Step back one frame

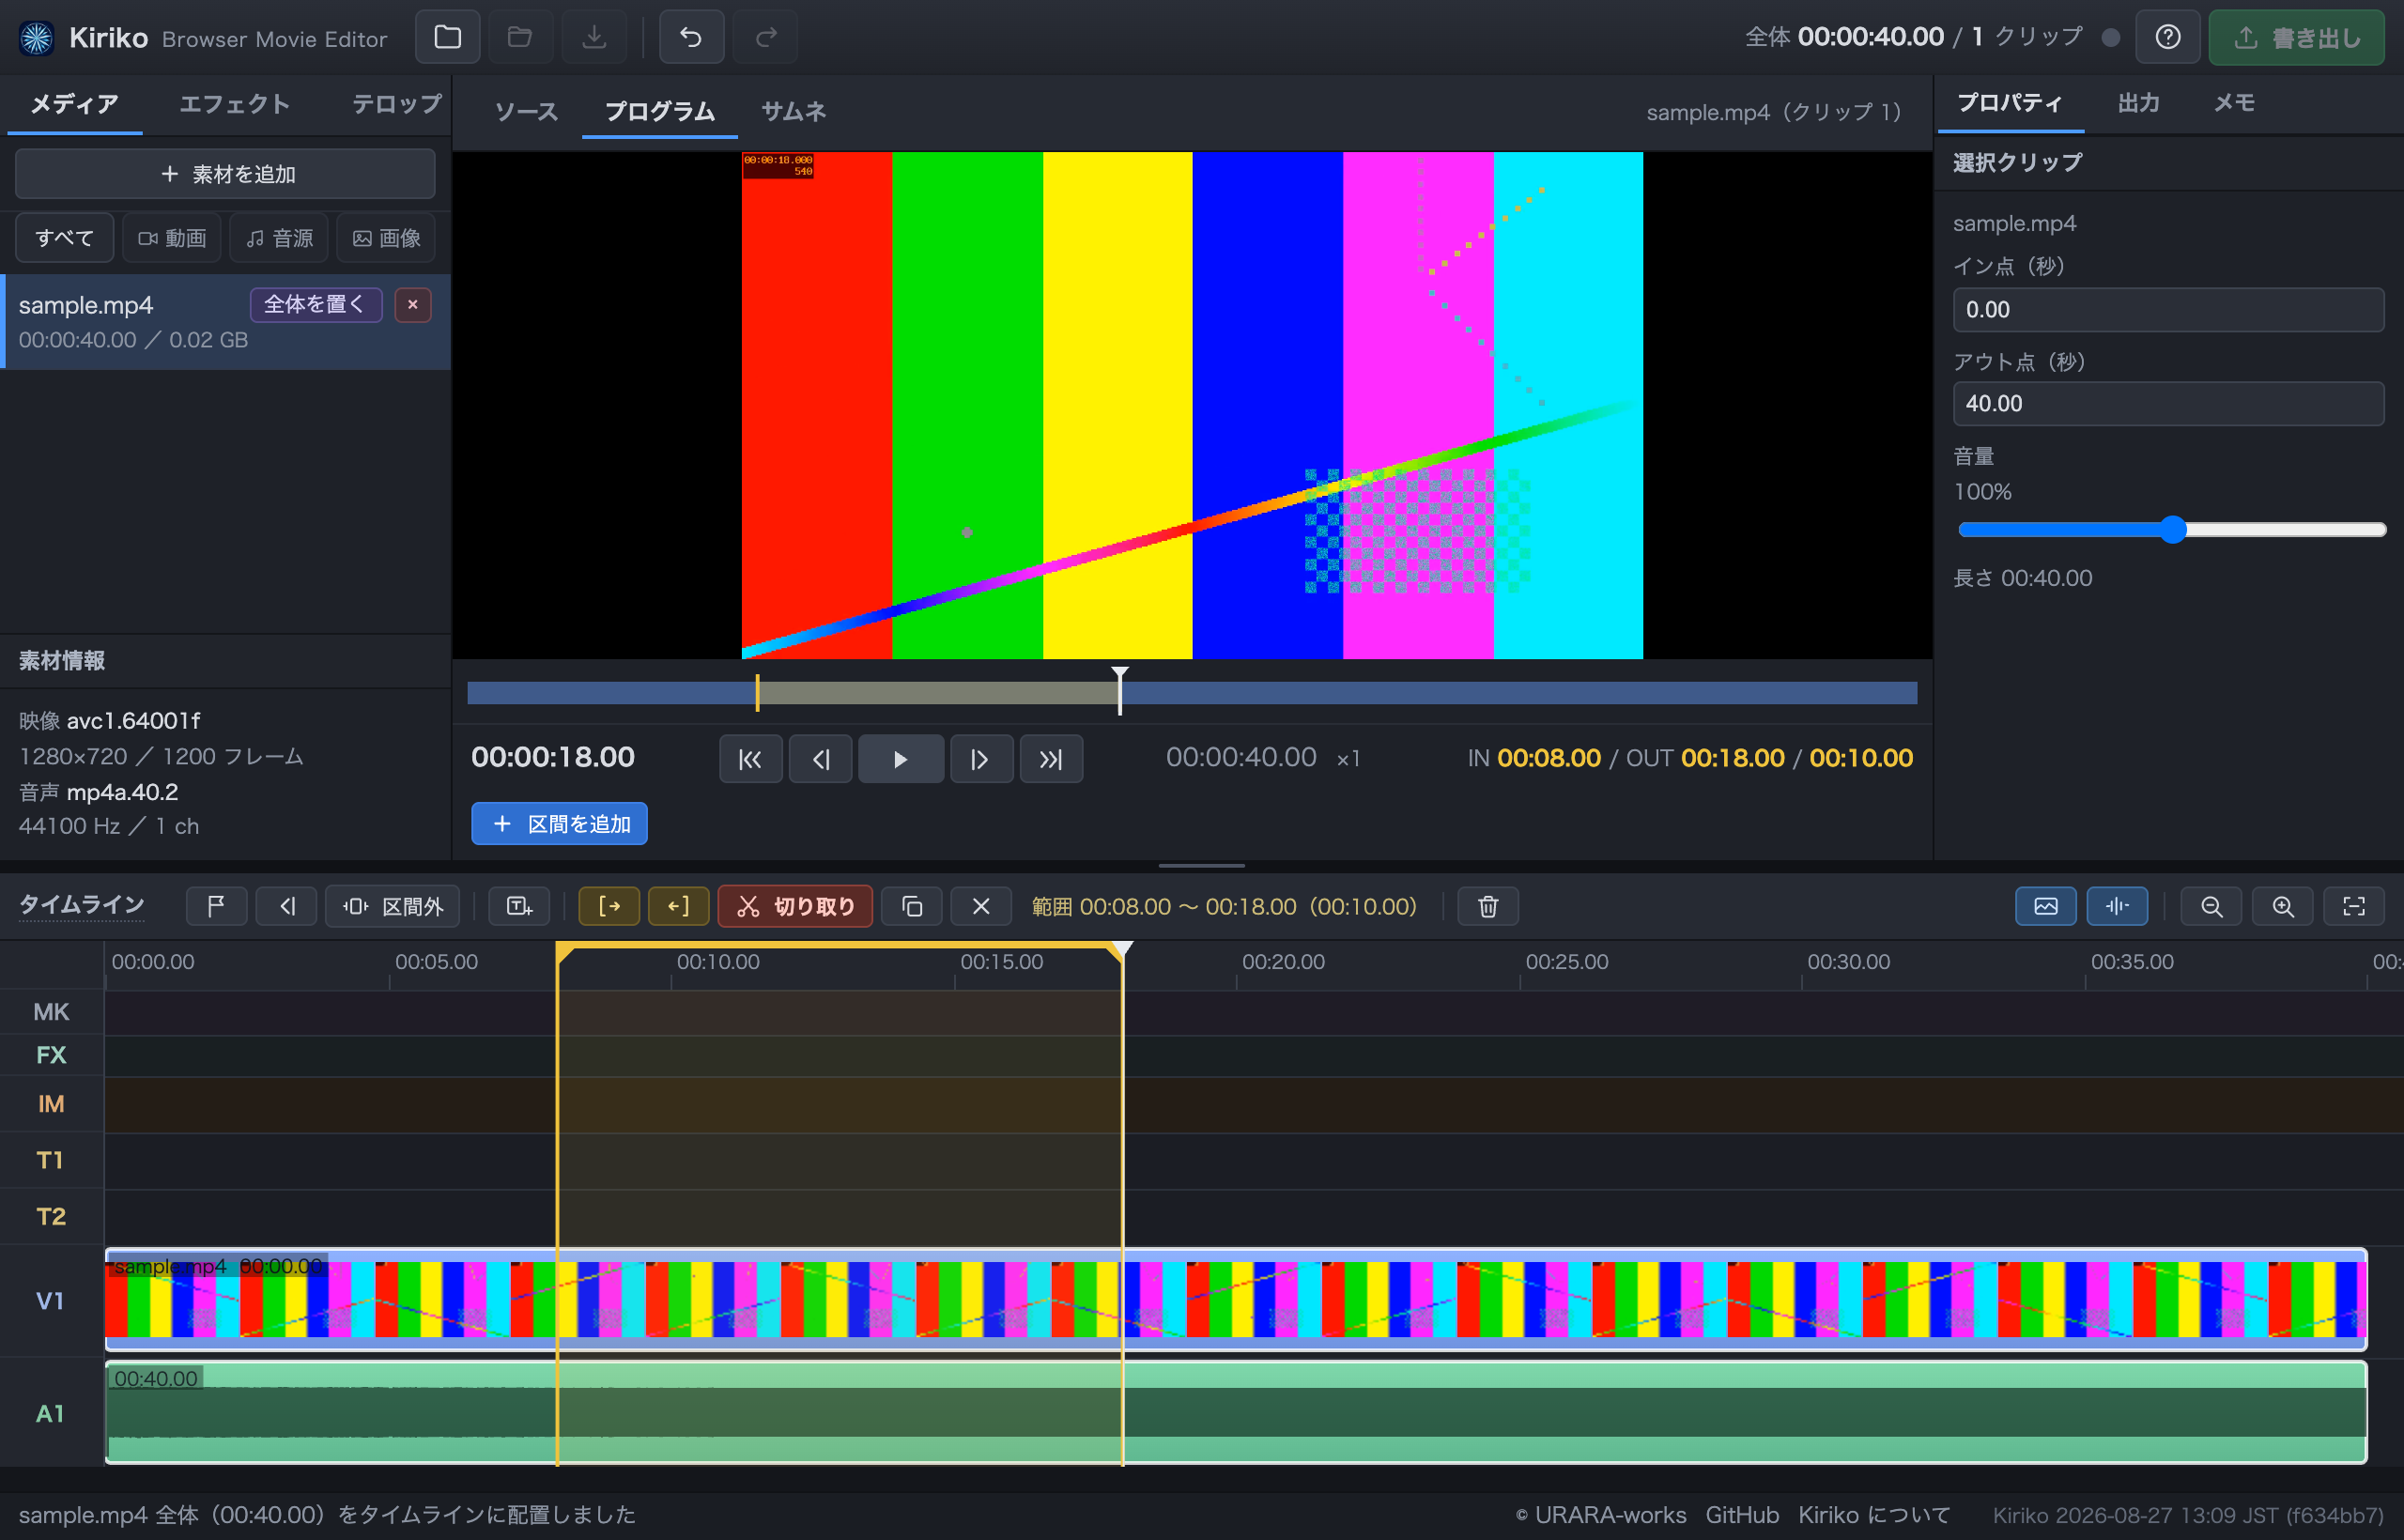click(820, 759)
